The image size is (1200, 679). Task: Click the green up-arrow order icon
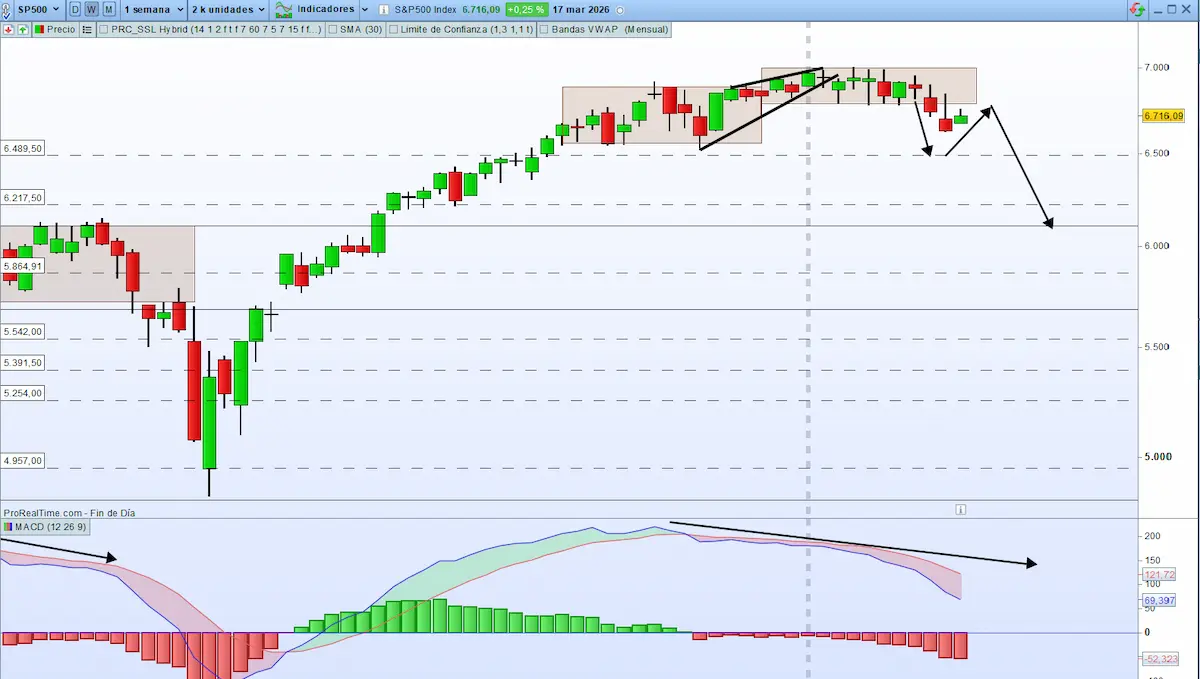[21, 29]
